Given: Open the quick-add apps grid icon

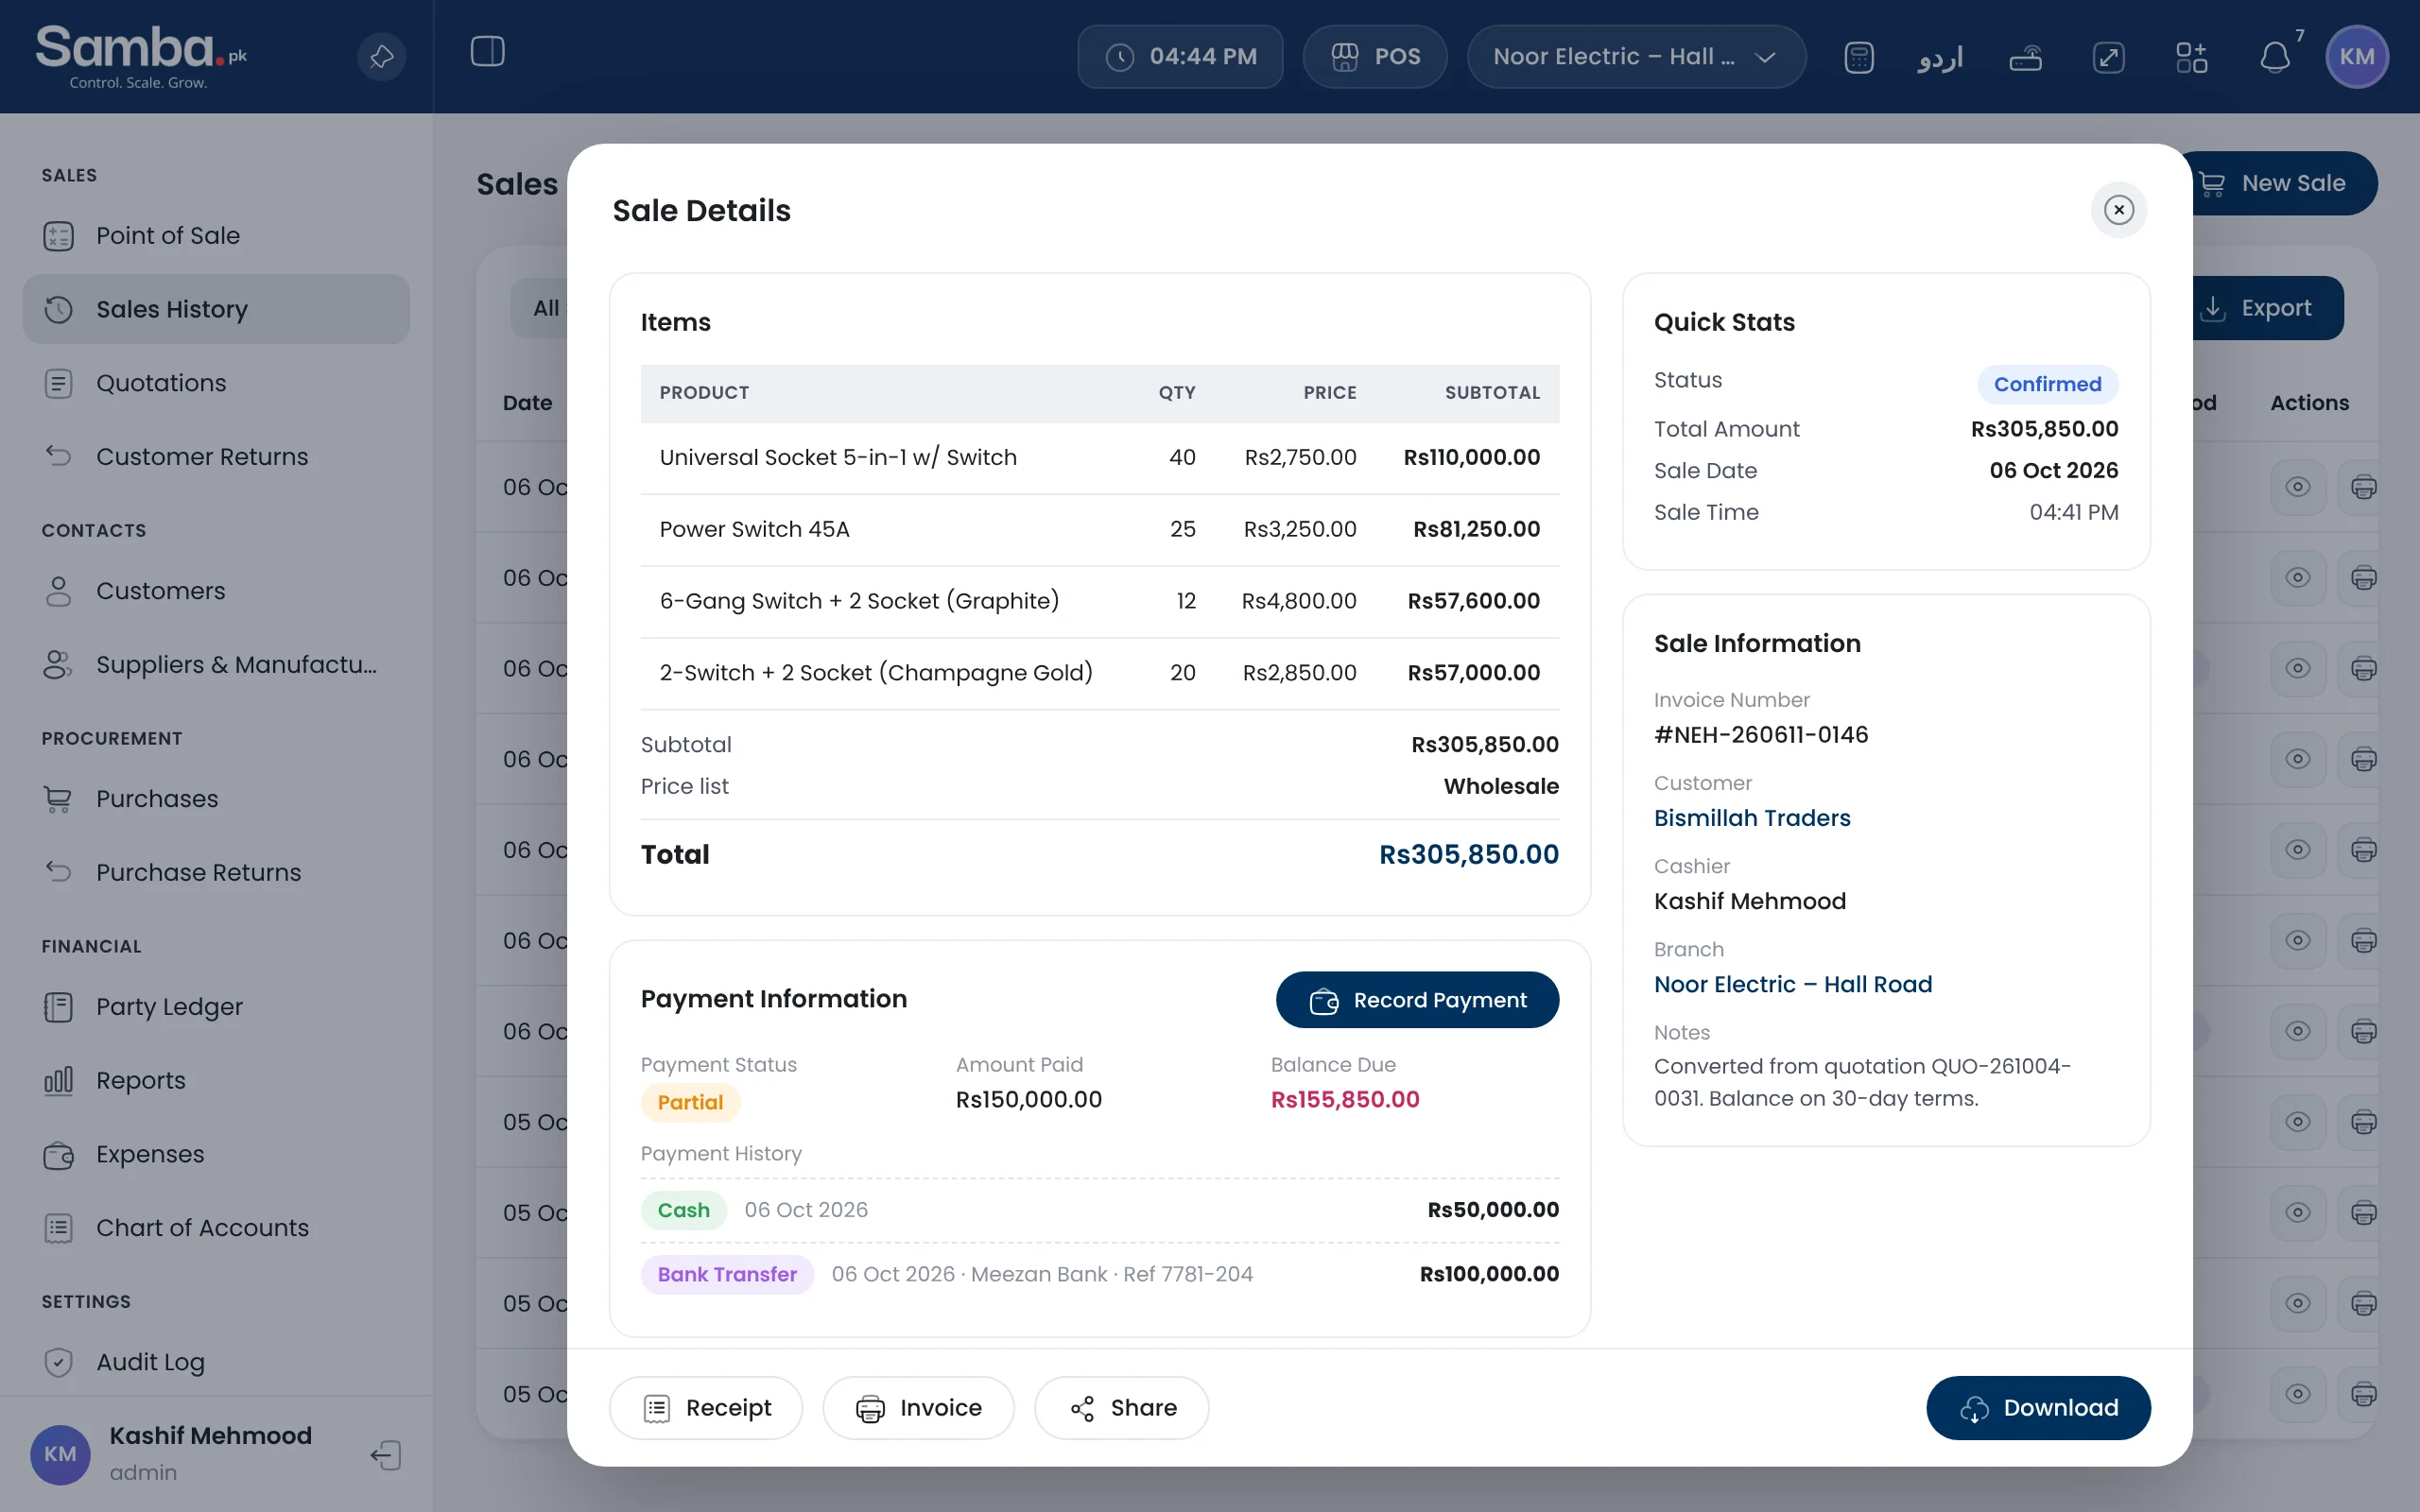Looking at the screenshot, I should tap(2191, 57).
